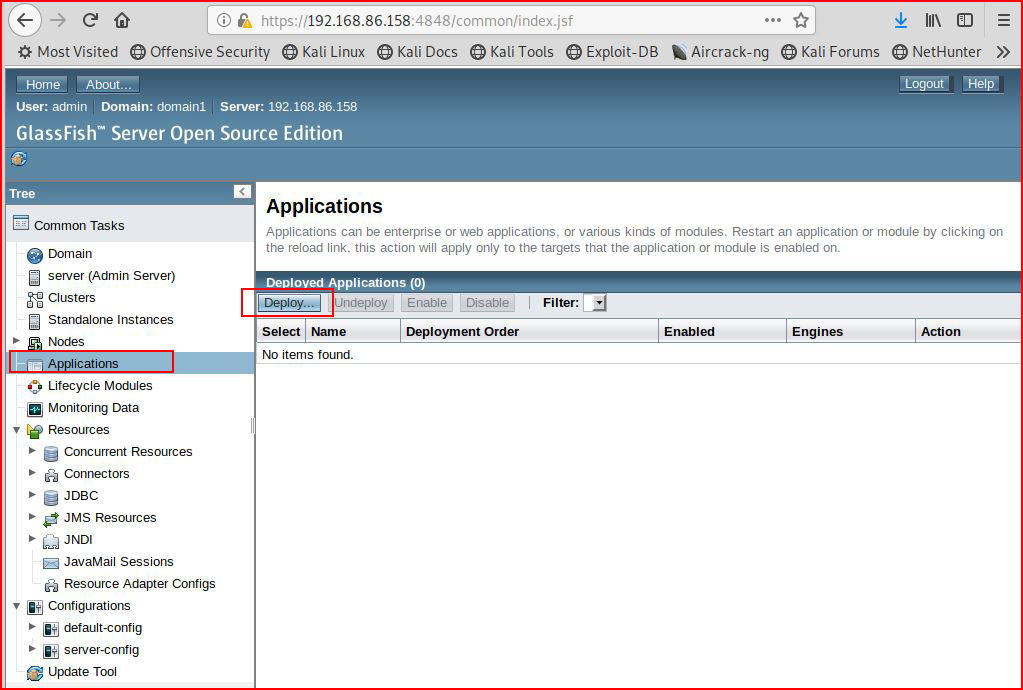
Task: Click the Help button
Action: pos(981,83)
